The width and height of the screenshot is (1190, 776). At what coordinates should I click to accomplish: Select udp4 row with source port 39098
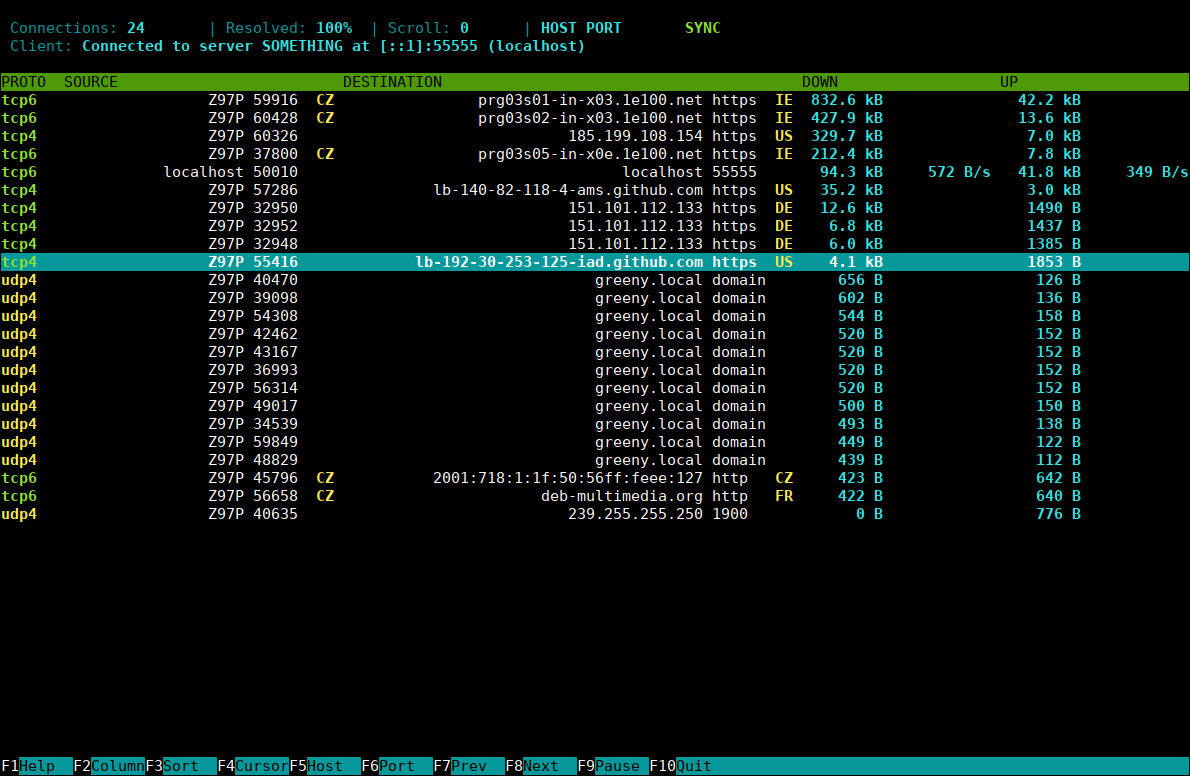(595, 298)
